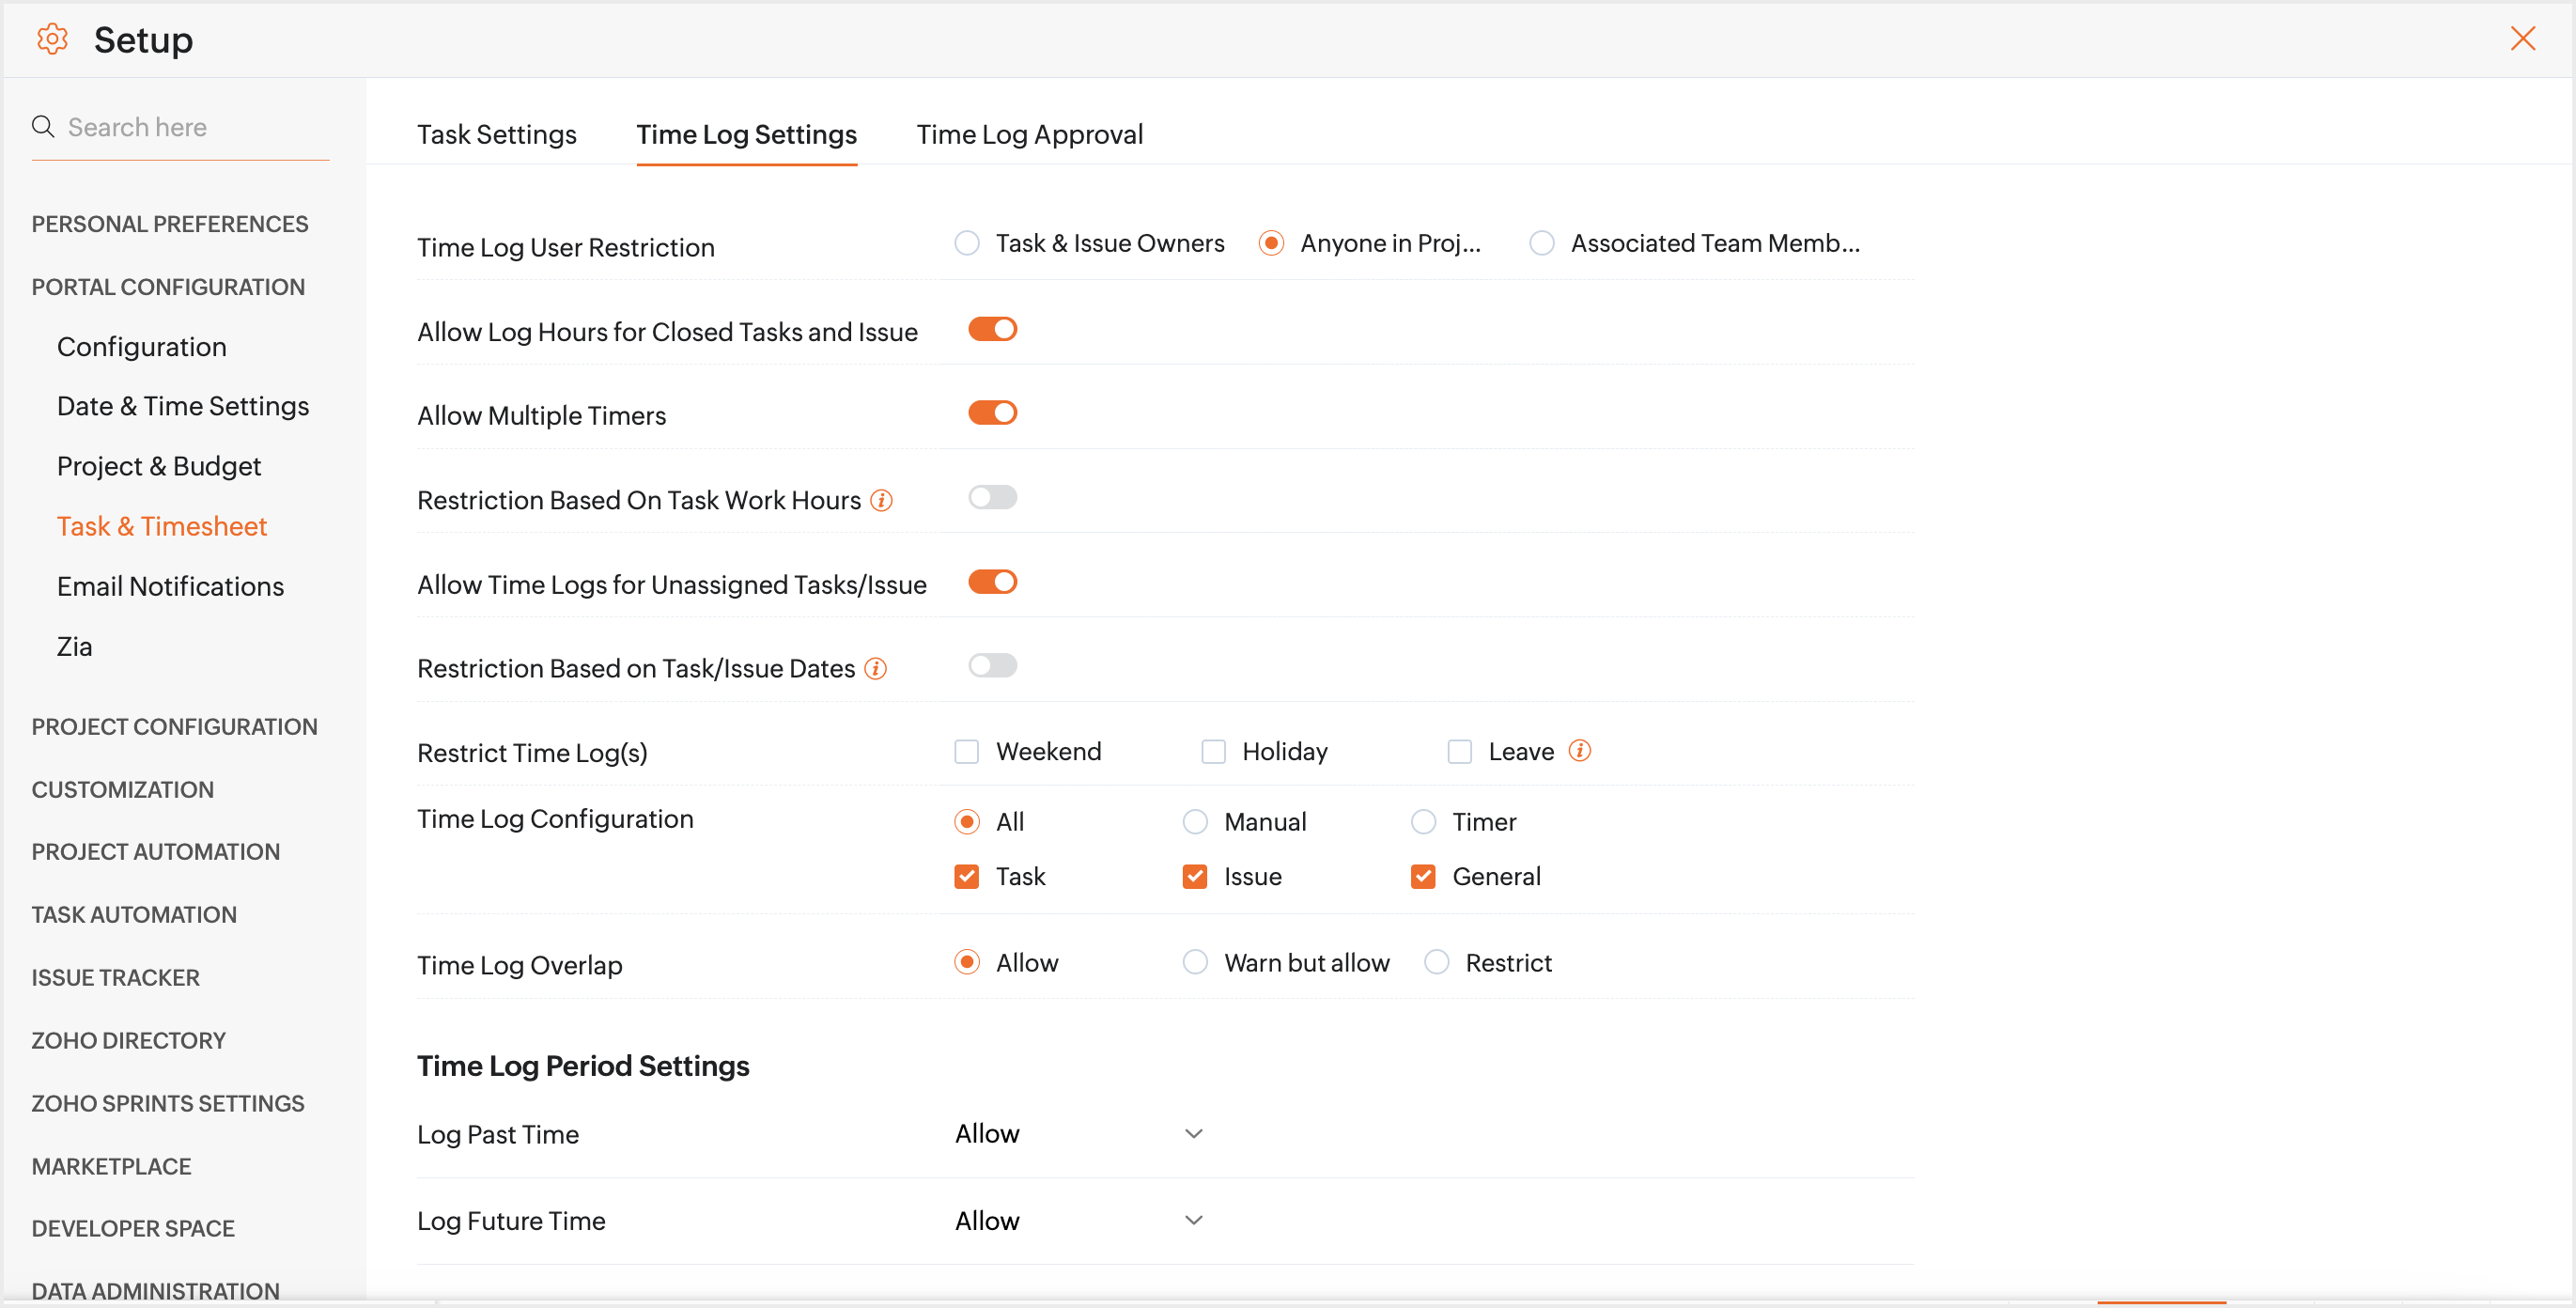2576x1308 pixels.
Task: Open Email Notifications settings page
Action: click(x=170, y=586)
